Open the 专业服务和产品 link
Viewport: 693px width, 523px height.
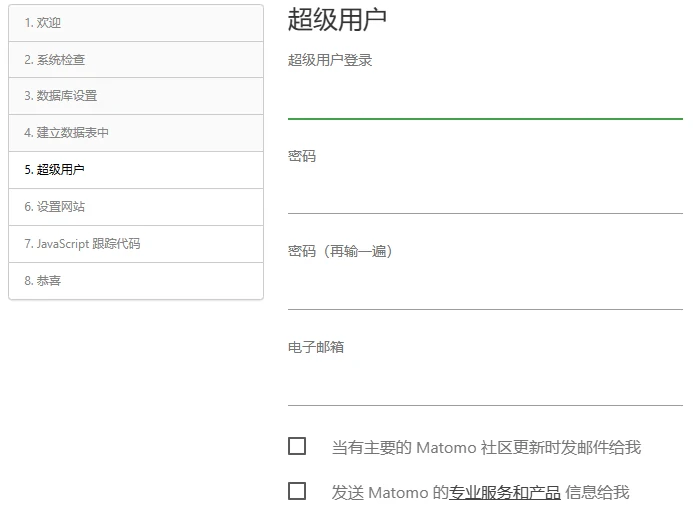pyautogui.click(x=504, y=492)
